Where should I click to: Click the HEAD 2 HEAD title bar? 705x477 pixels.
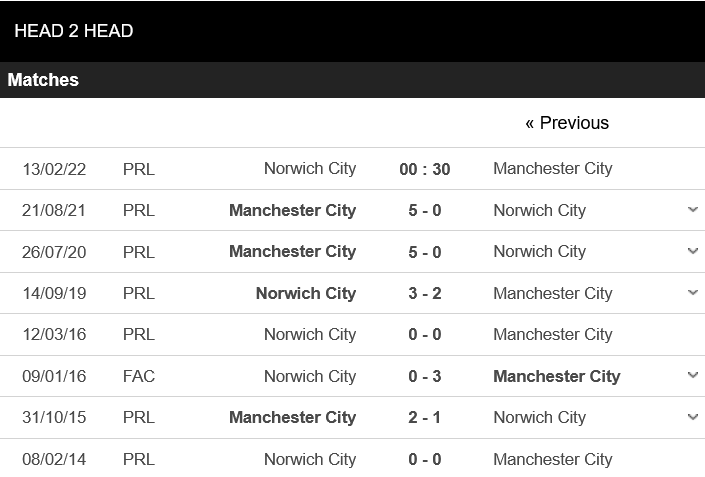coord(74,31)
